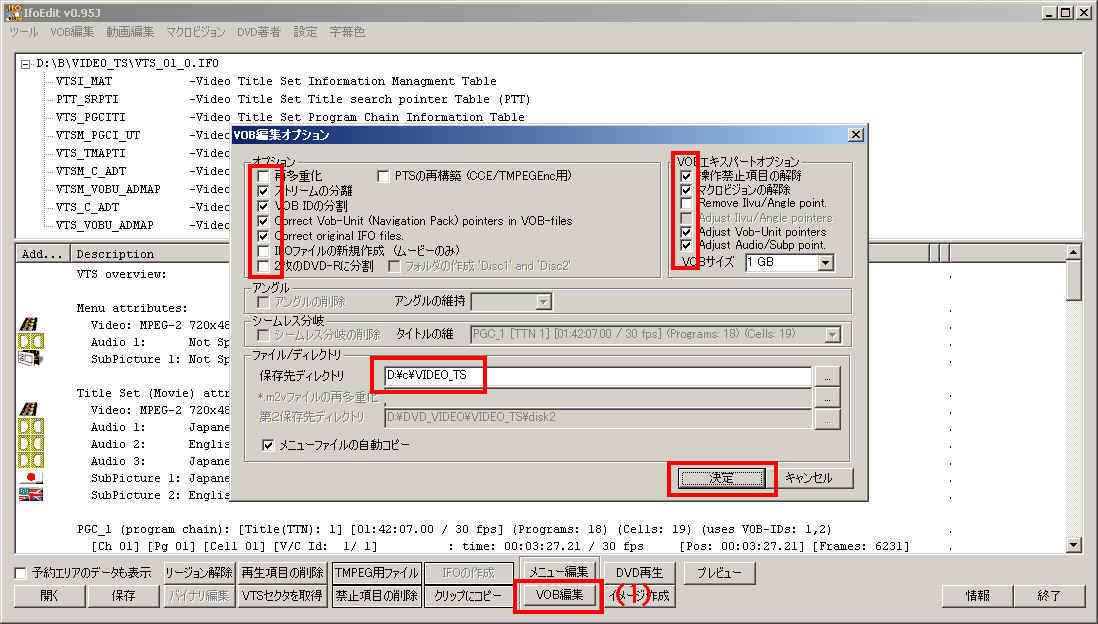Uncheck the マクロビジョンの解除 option

coord(686,190)
